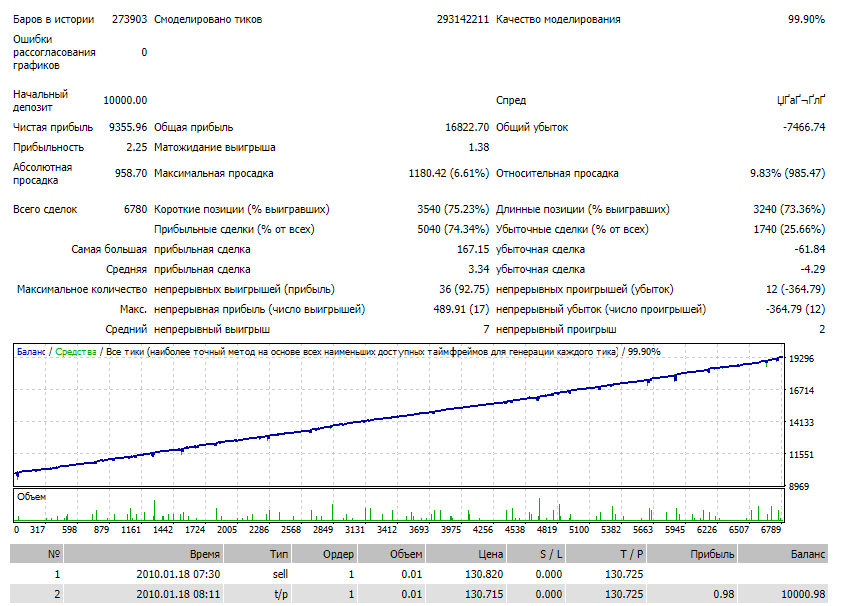Select the value 273903 for bars in history
The height and width of the screenshot is (606, 861).
point(130,19)
